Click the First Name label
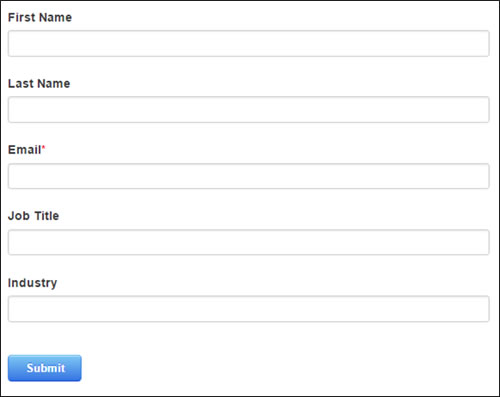Image resolution: width=500 pixels, height=397 pixels. click(x=40, y=17)
